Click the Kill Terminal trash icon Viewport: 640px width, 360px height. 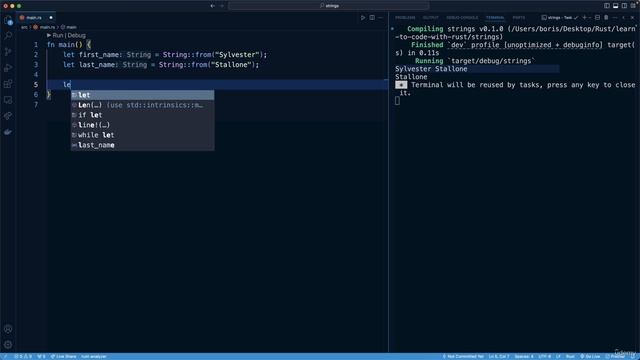point(606,18)
